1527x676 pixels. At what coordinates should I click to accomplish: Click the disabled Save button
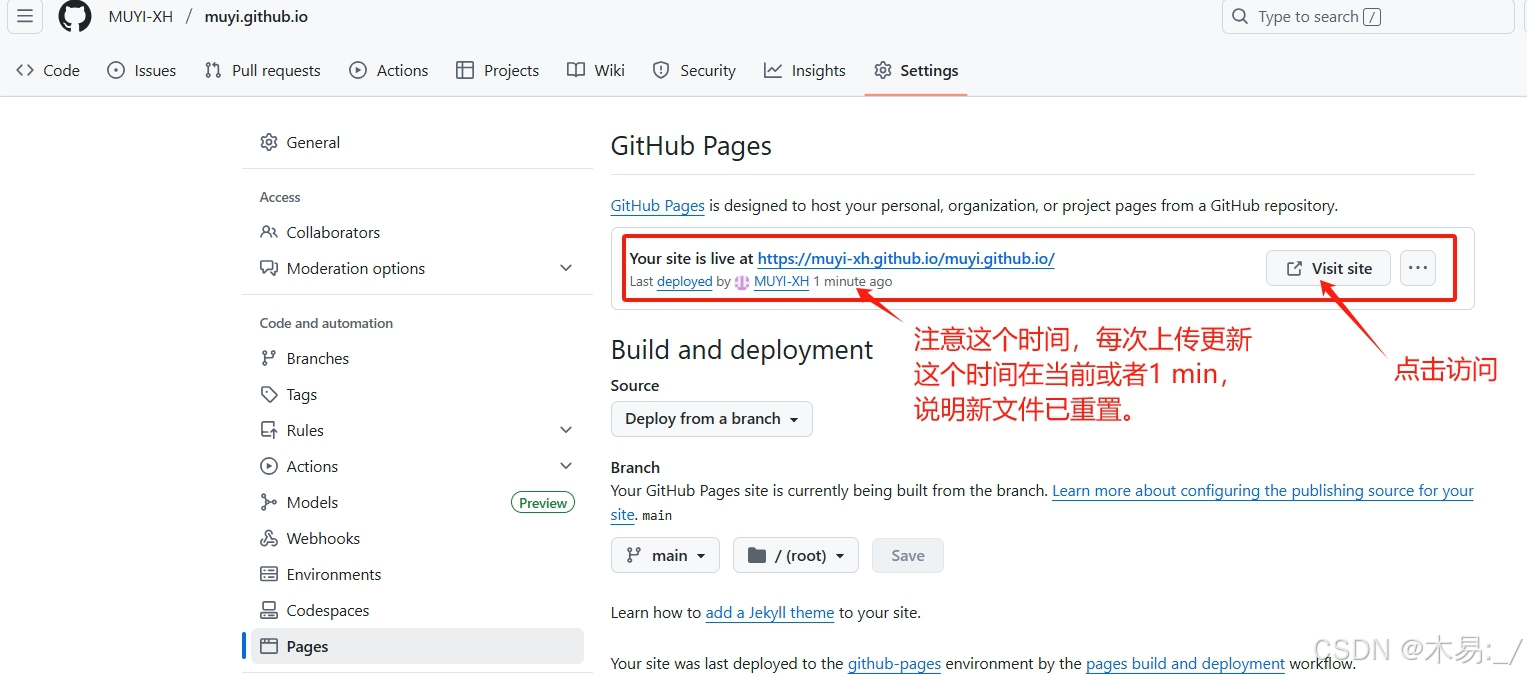tap(908, 556)
